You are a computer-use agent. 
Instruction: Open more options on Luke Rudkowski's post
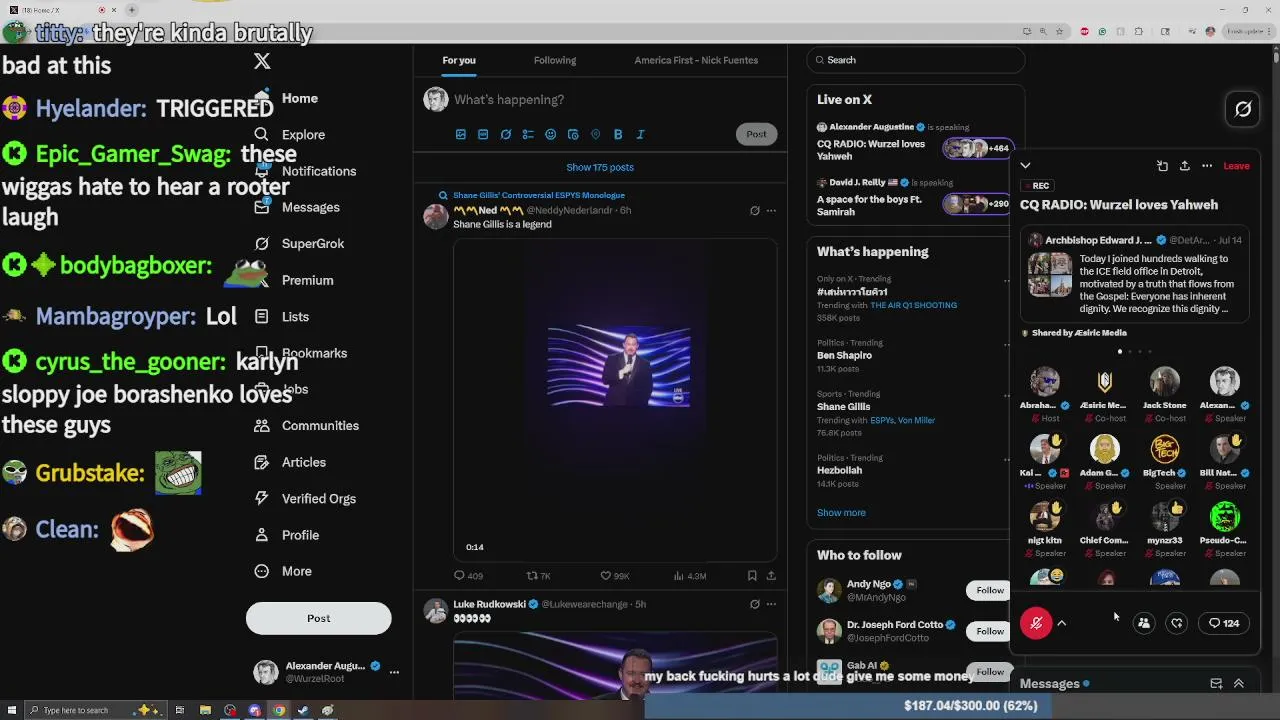pyautogui.click(x=771, y=604)
